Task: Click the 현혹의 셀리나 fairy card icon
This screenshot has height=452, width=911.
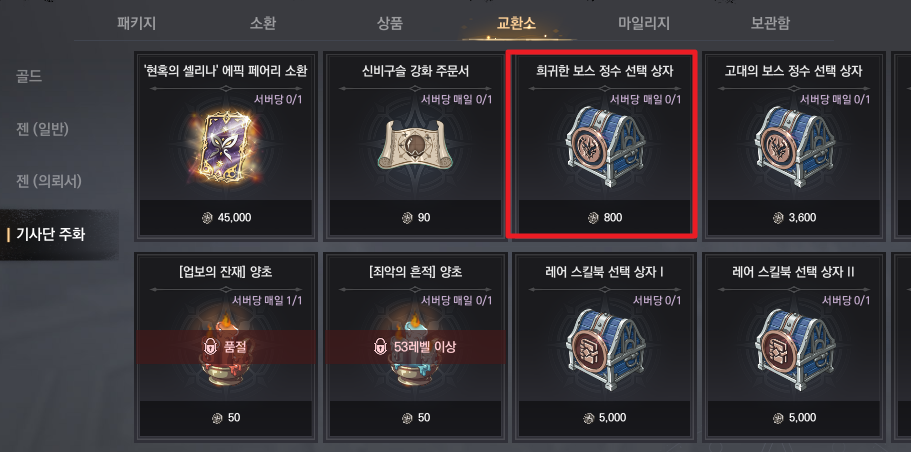Action: pos(225,147)
